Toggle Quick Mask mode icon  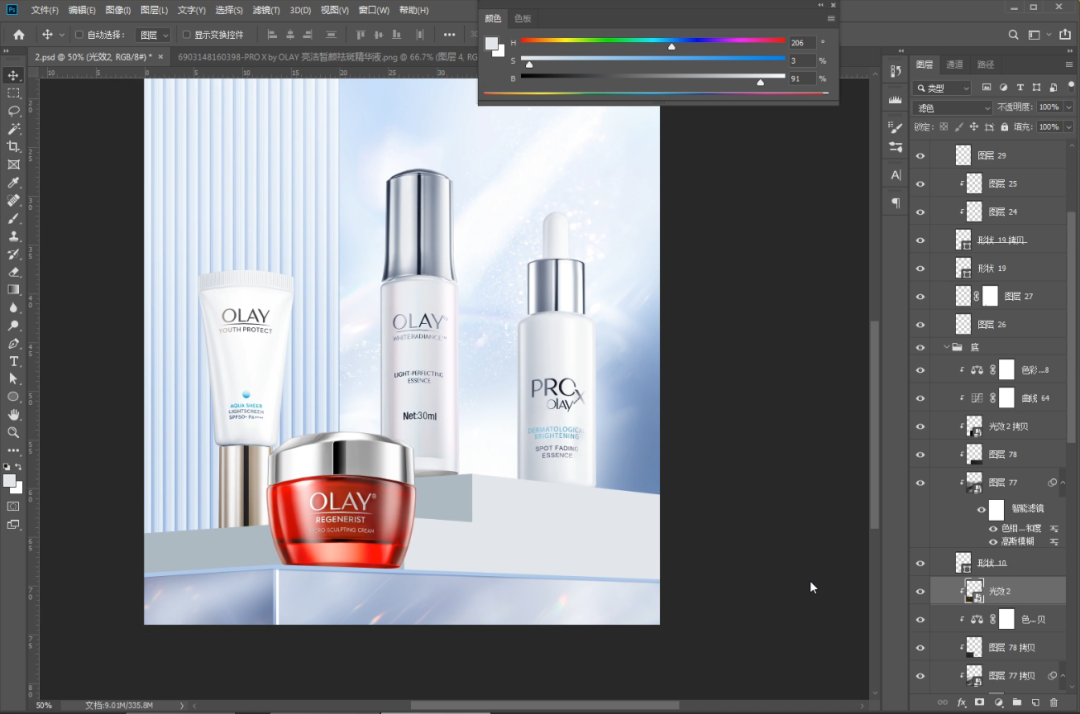13,507
